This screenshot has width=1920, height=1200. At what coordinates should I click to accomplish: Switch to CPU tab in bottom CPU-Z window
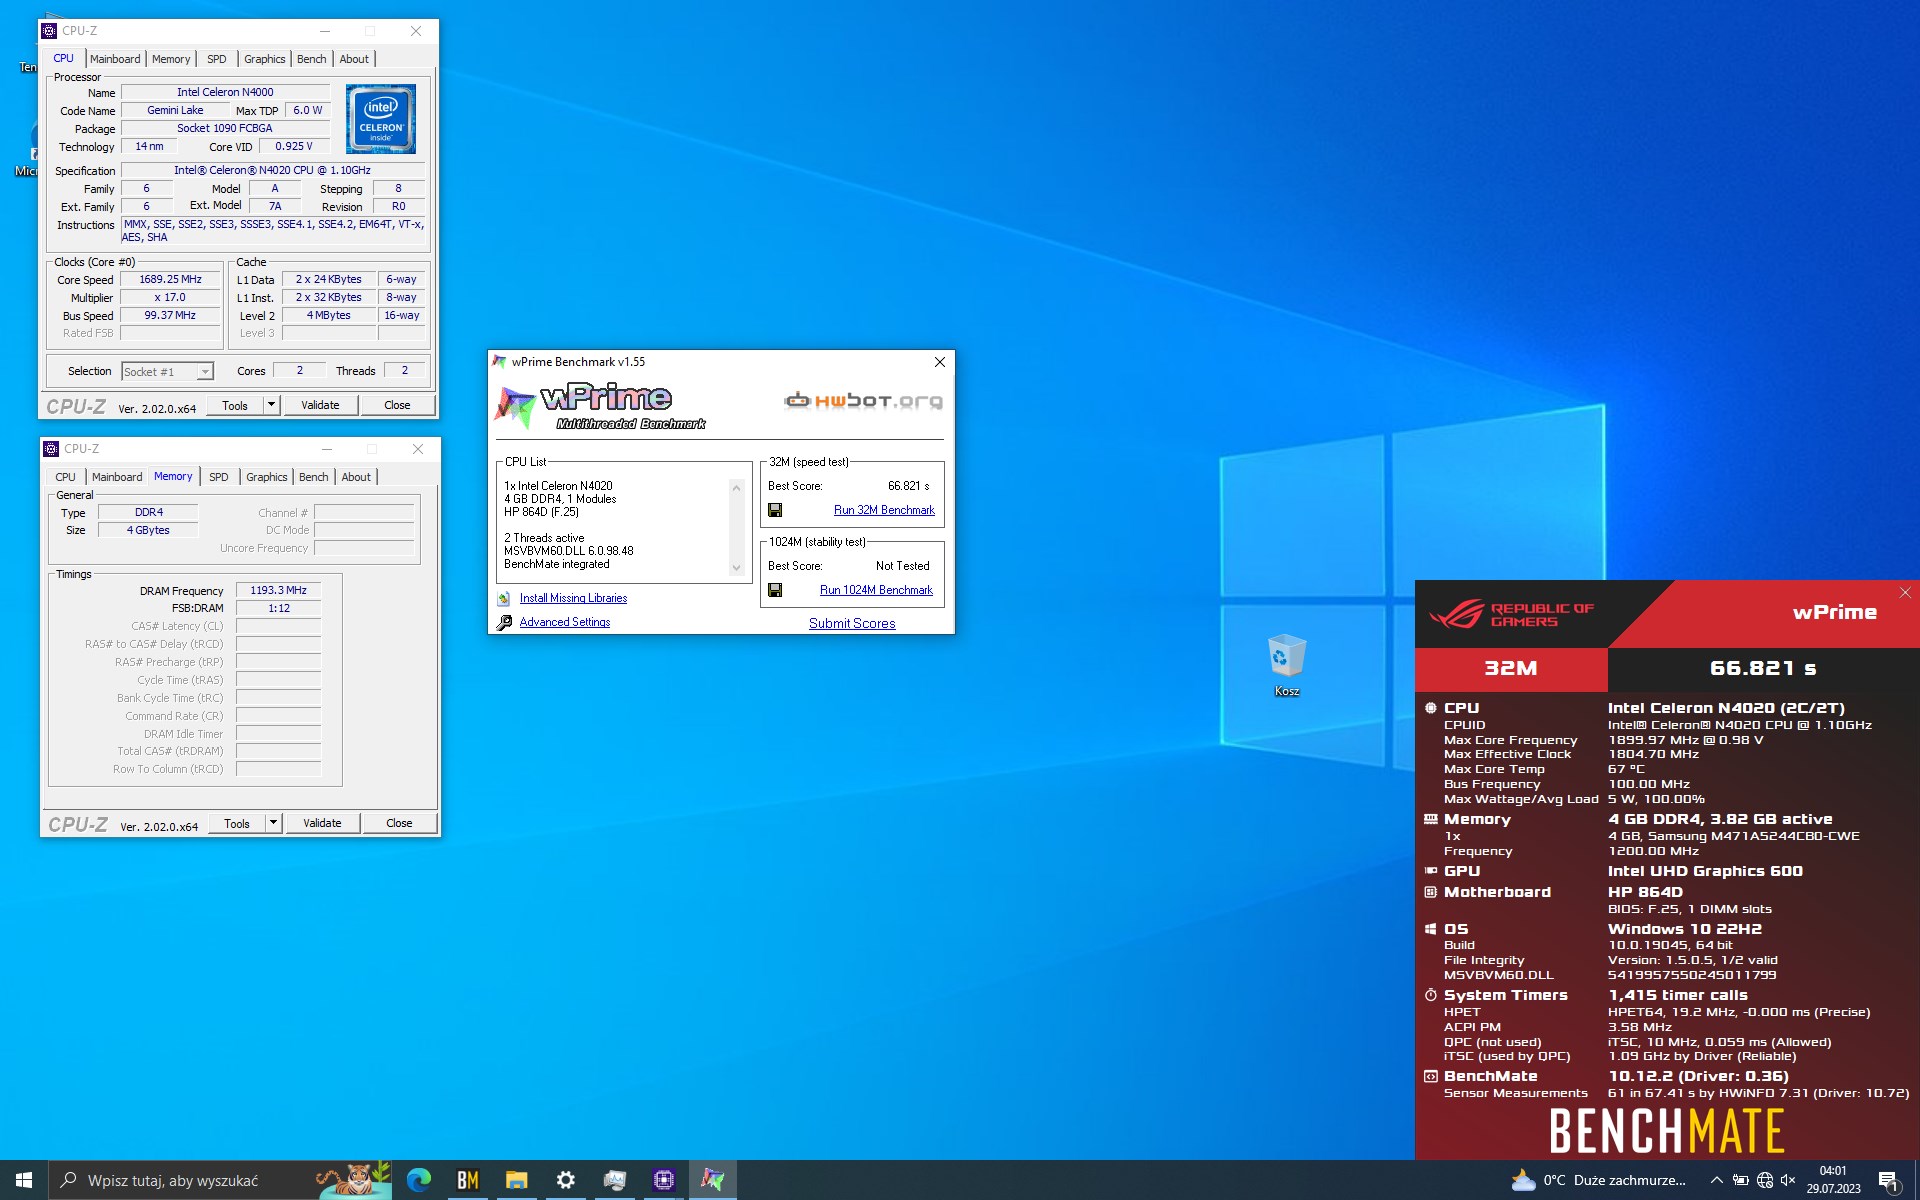point(65,477)
